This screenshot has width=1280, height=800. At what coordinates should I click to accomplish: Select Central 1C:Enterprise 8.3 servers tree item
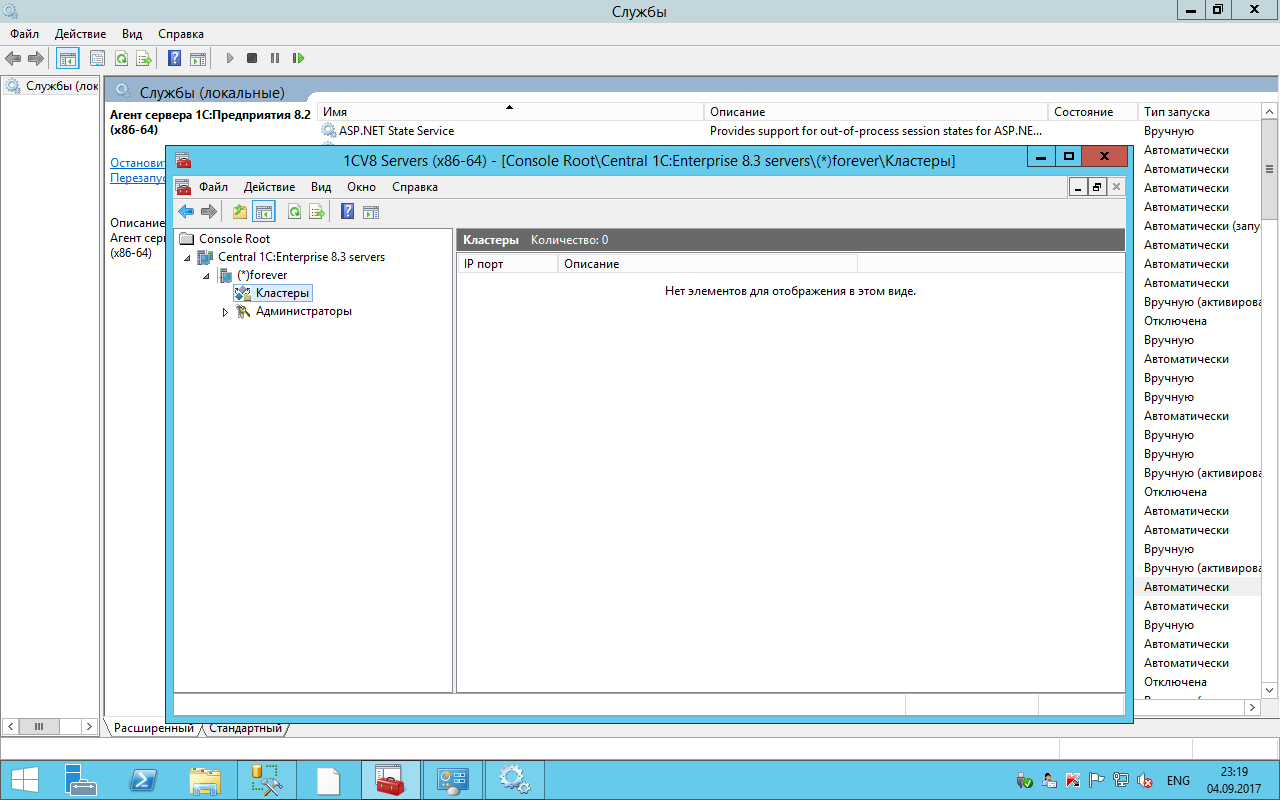pos(301,257)
